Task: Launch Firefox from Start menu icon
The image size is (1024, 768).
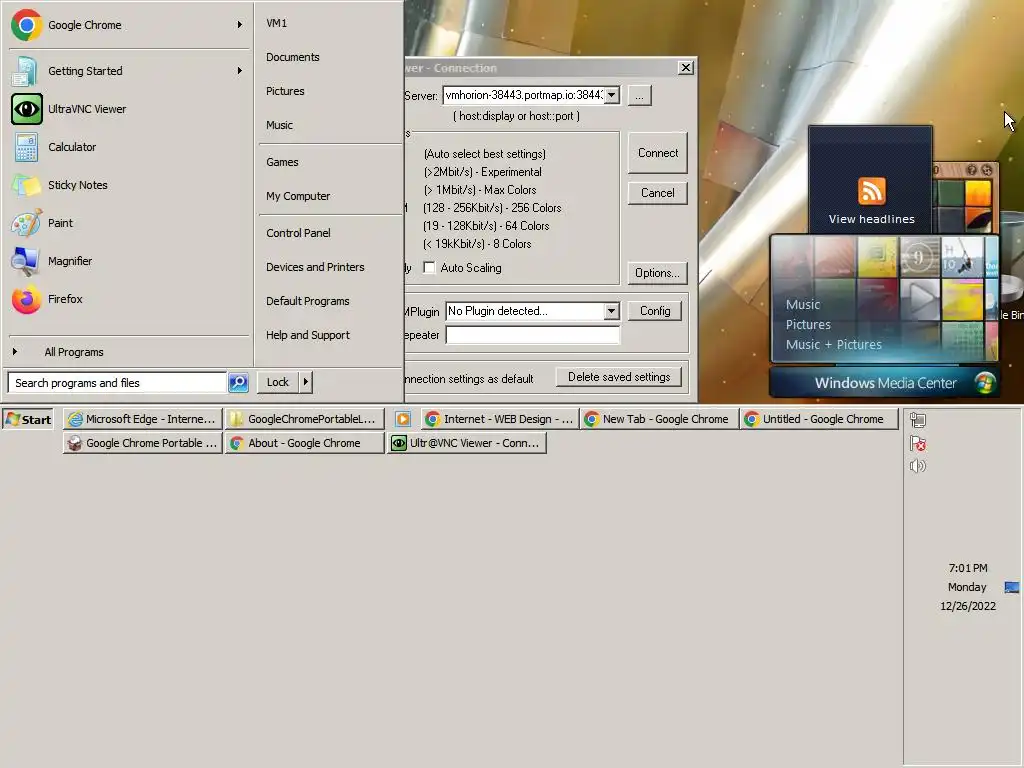Action: 26,299
